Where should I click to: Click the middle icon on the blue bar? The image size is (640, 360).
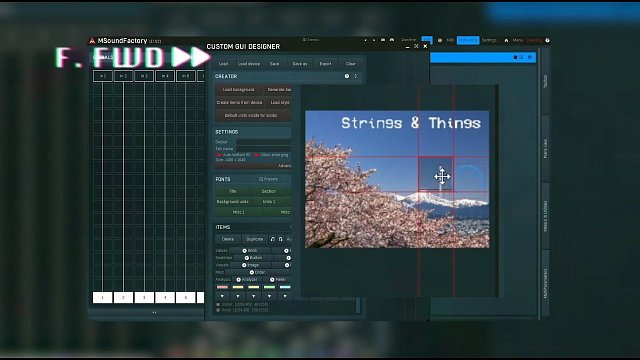pyautogui.click(x=522, y=58)
